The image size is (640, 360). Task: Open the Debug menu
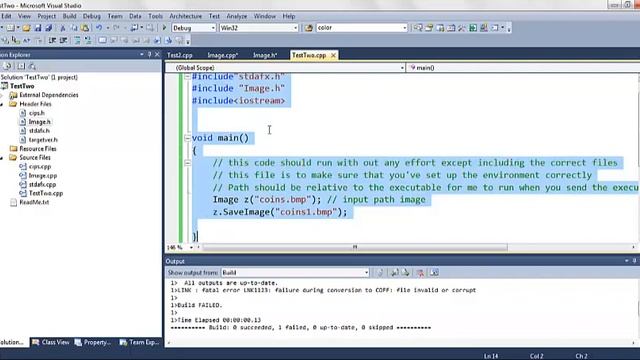92,16
